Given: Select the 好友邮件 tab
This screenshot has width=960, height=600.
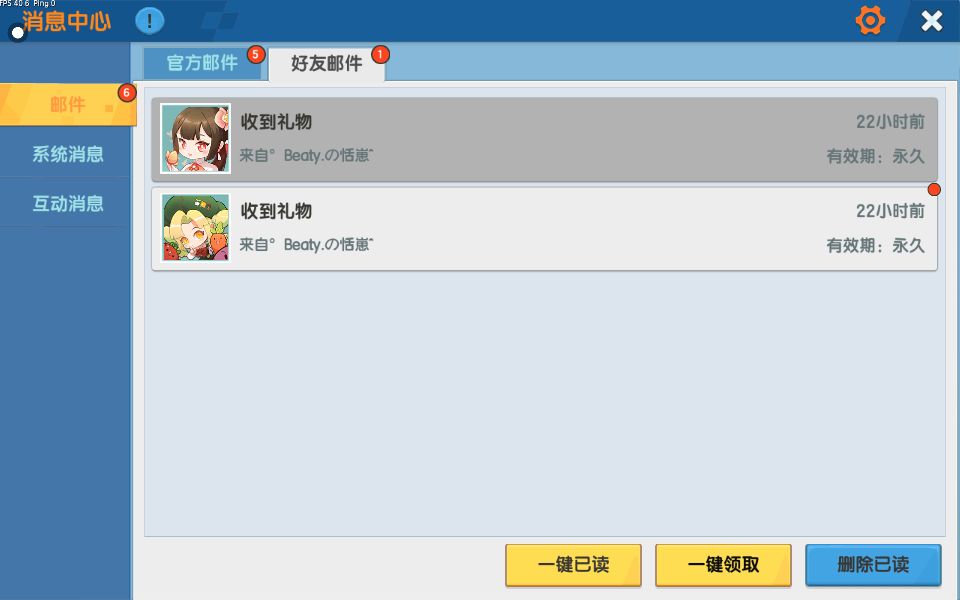Looking at the screenshot, I should [326, 64].
